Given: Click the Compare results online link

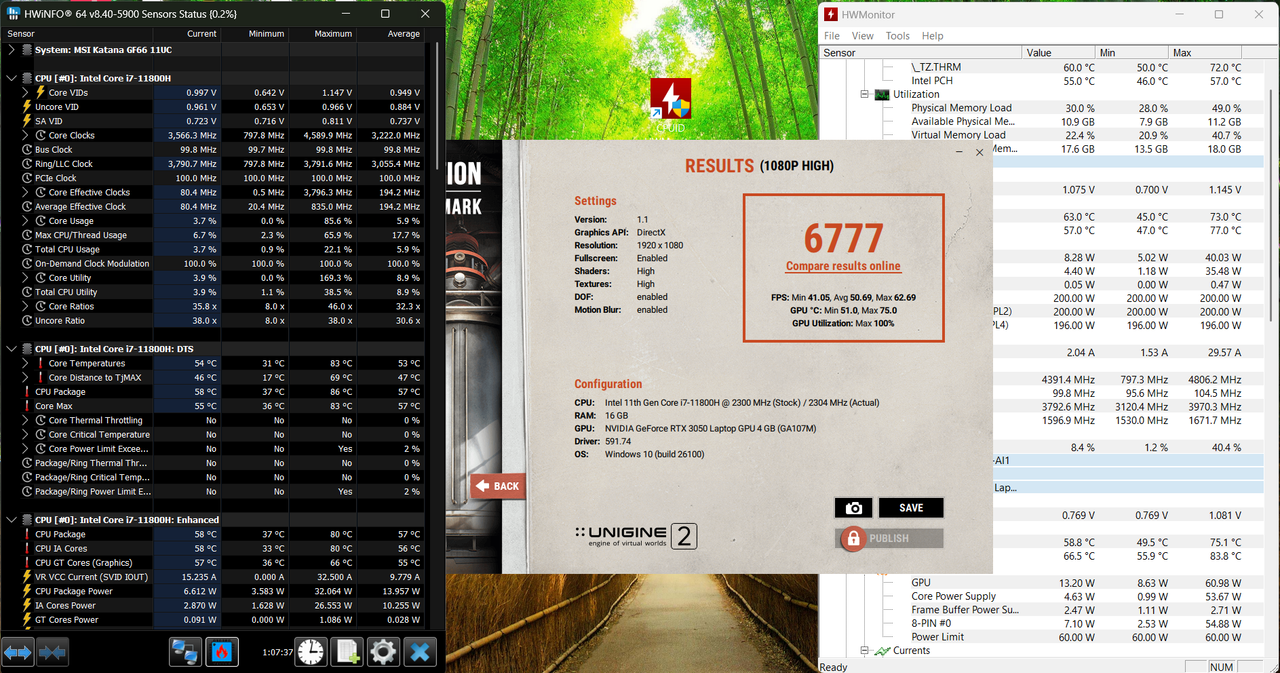Looking at the screenshot, I should 843,266.
